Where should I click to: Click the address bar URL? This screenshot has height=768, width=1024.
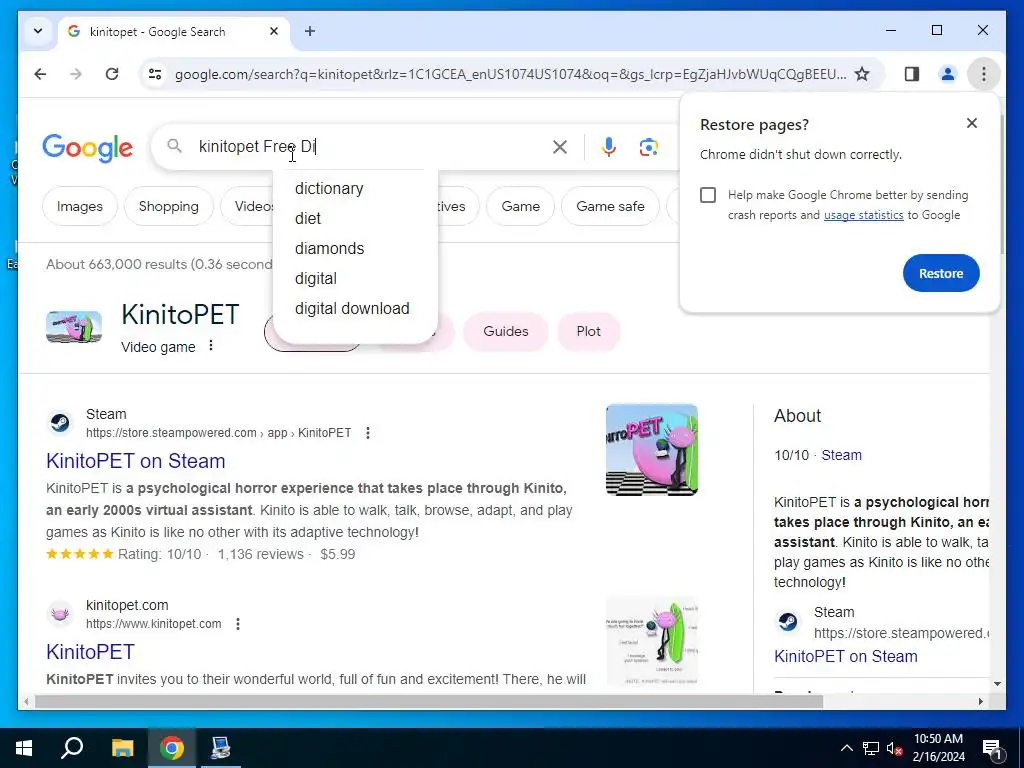pos(510,74)
